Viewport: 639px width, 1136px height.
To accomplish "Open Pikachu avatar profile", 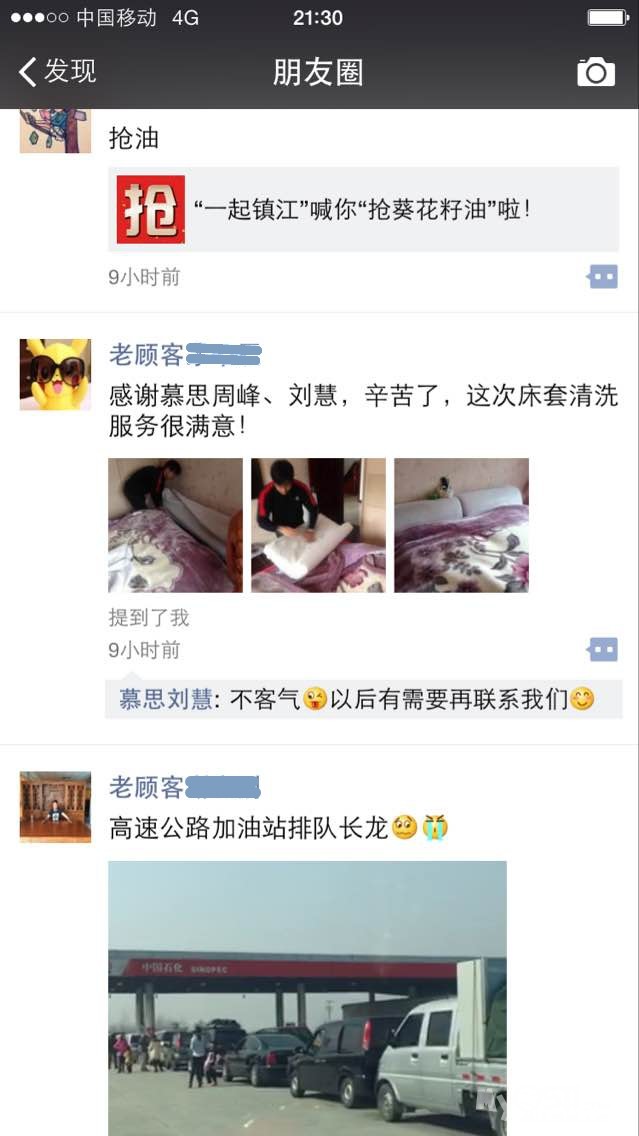I will [x=55, y=375].
